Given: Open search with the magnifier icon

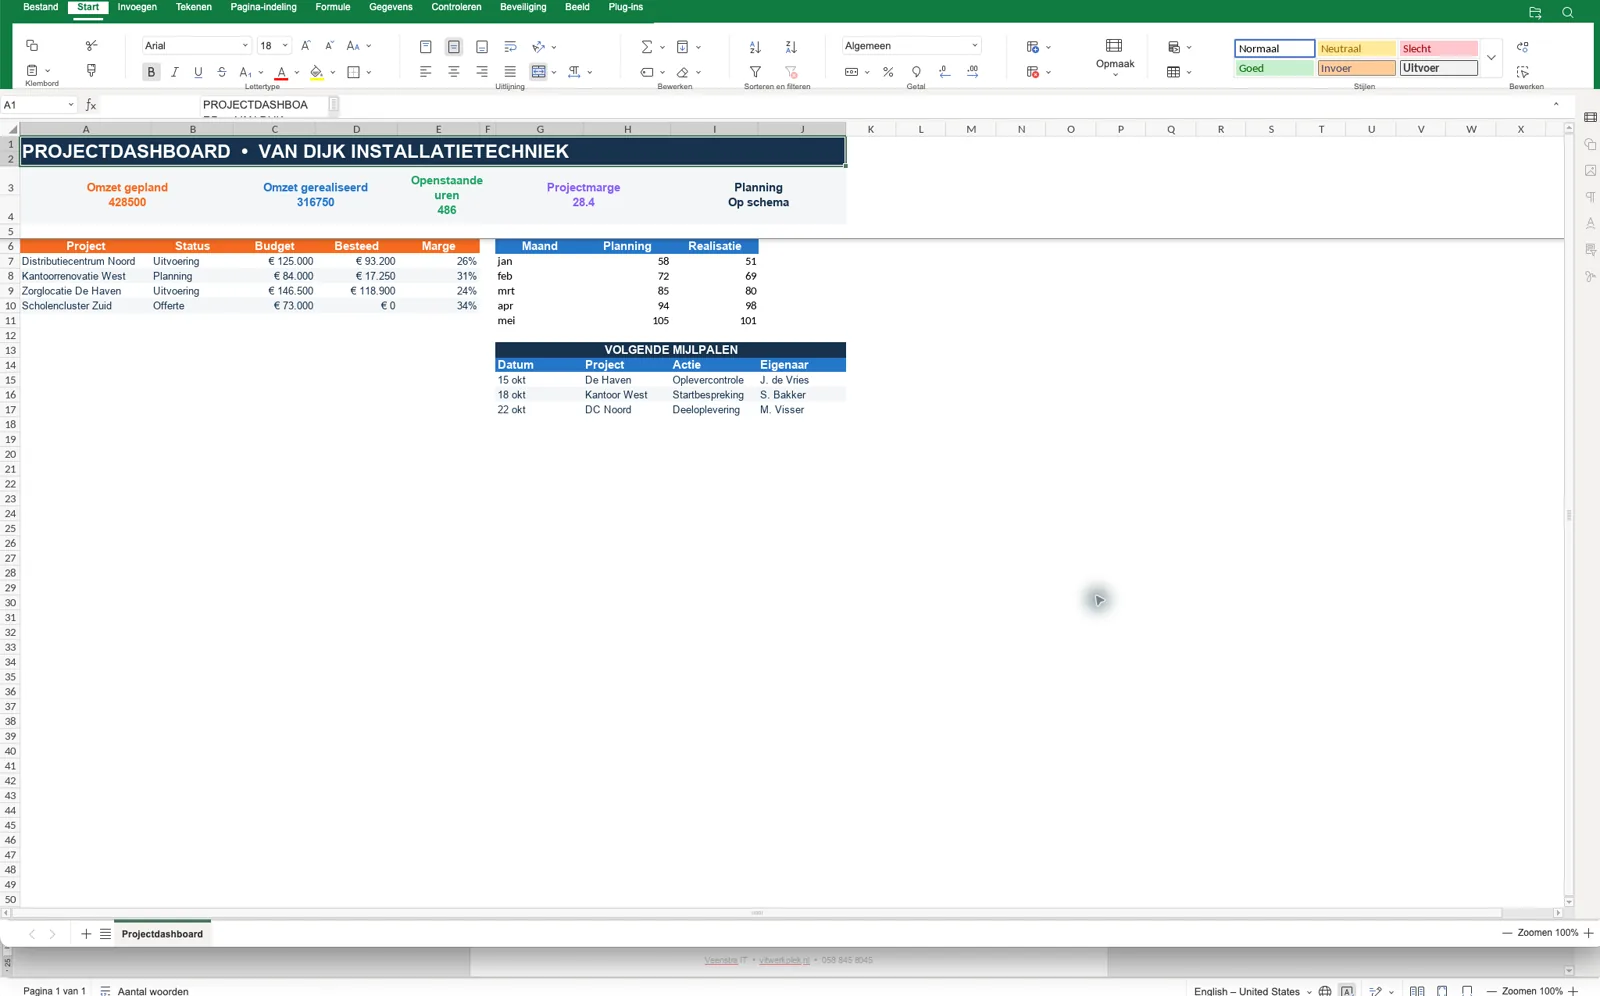Looking at the screenshot, I should point(1568,13).
